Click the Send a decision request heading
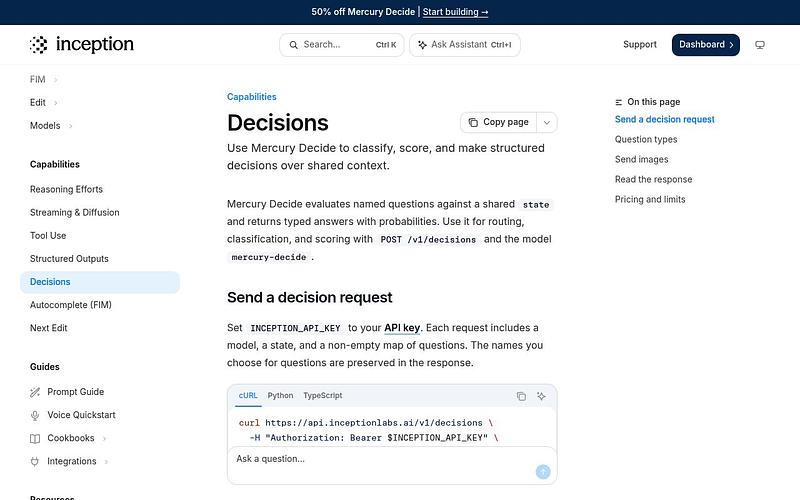 click(310, 297)
